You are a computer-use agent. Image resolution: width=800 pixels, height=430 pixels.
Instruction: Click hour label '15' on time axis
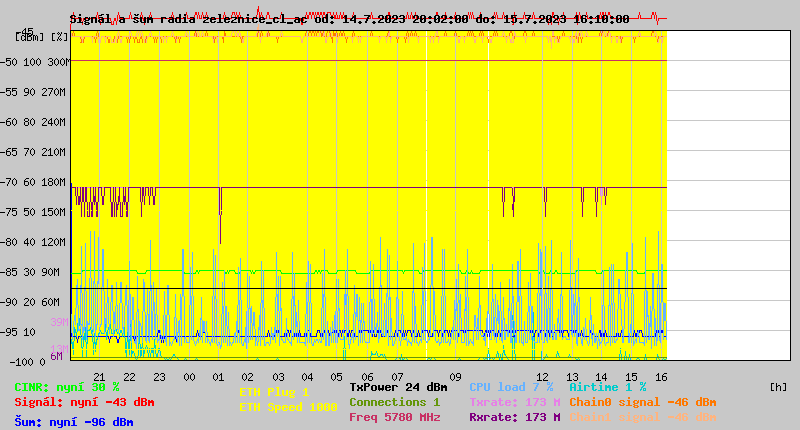coord(631,377)
